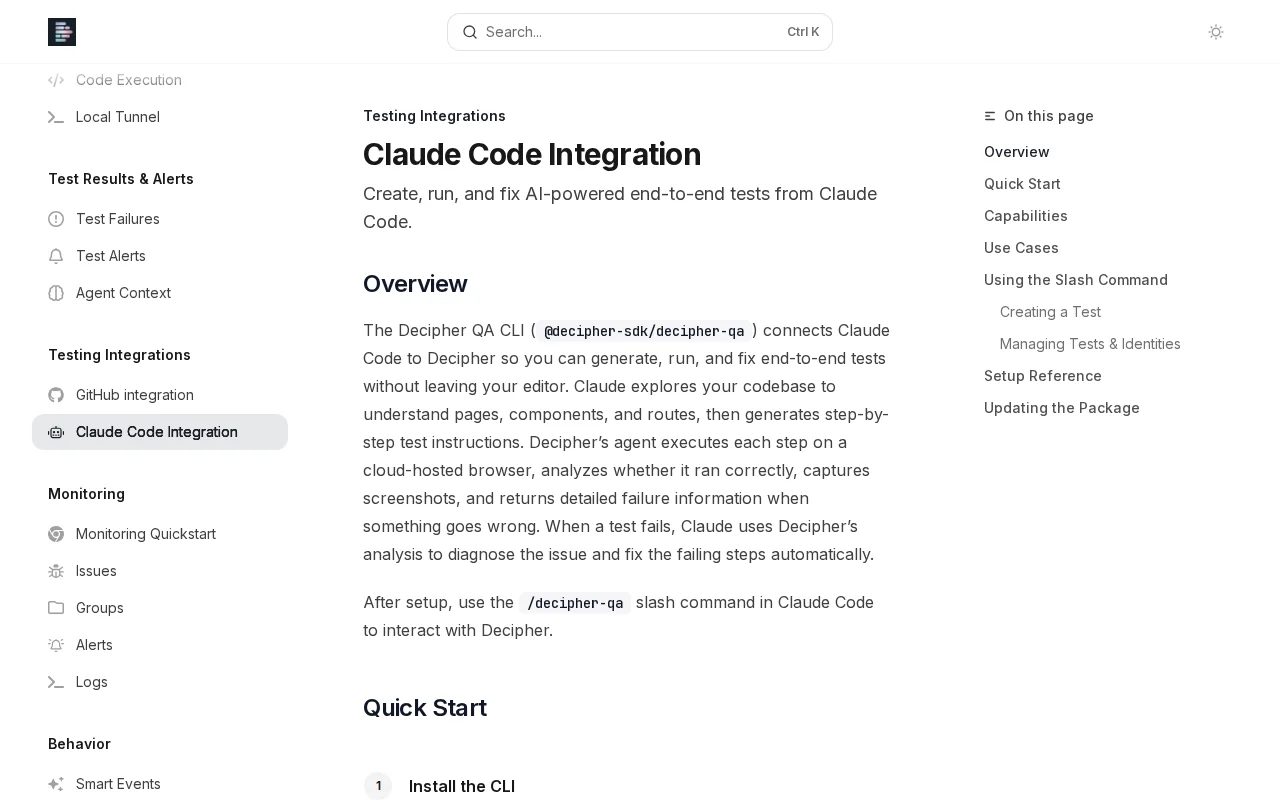This screenshot has height=800, width=1280.
Task: Jump to Use Cases section link
Action: pyautogui.click(x=1021, y=248)
